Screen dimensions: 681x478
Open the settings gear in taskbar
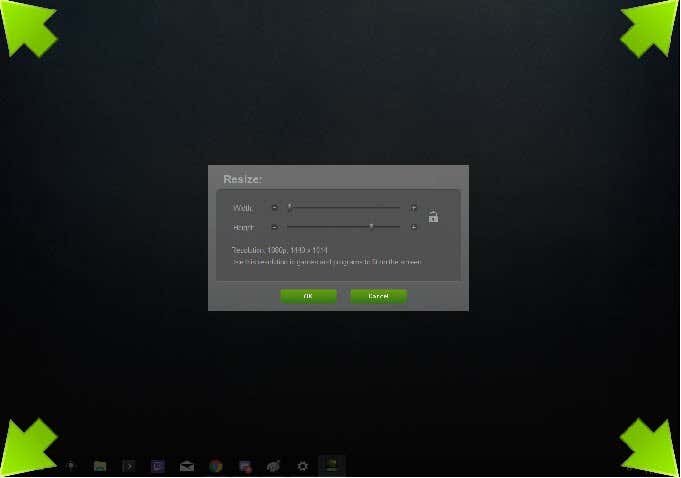[303, 466]
